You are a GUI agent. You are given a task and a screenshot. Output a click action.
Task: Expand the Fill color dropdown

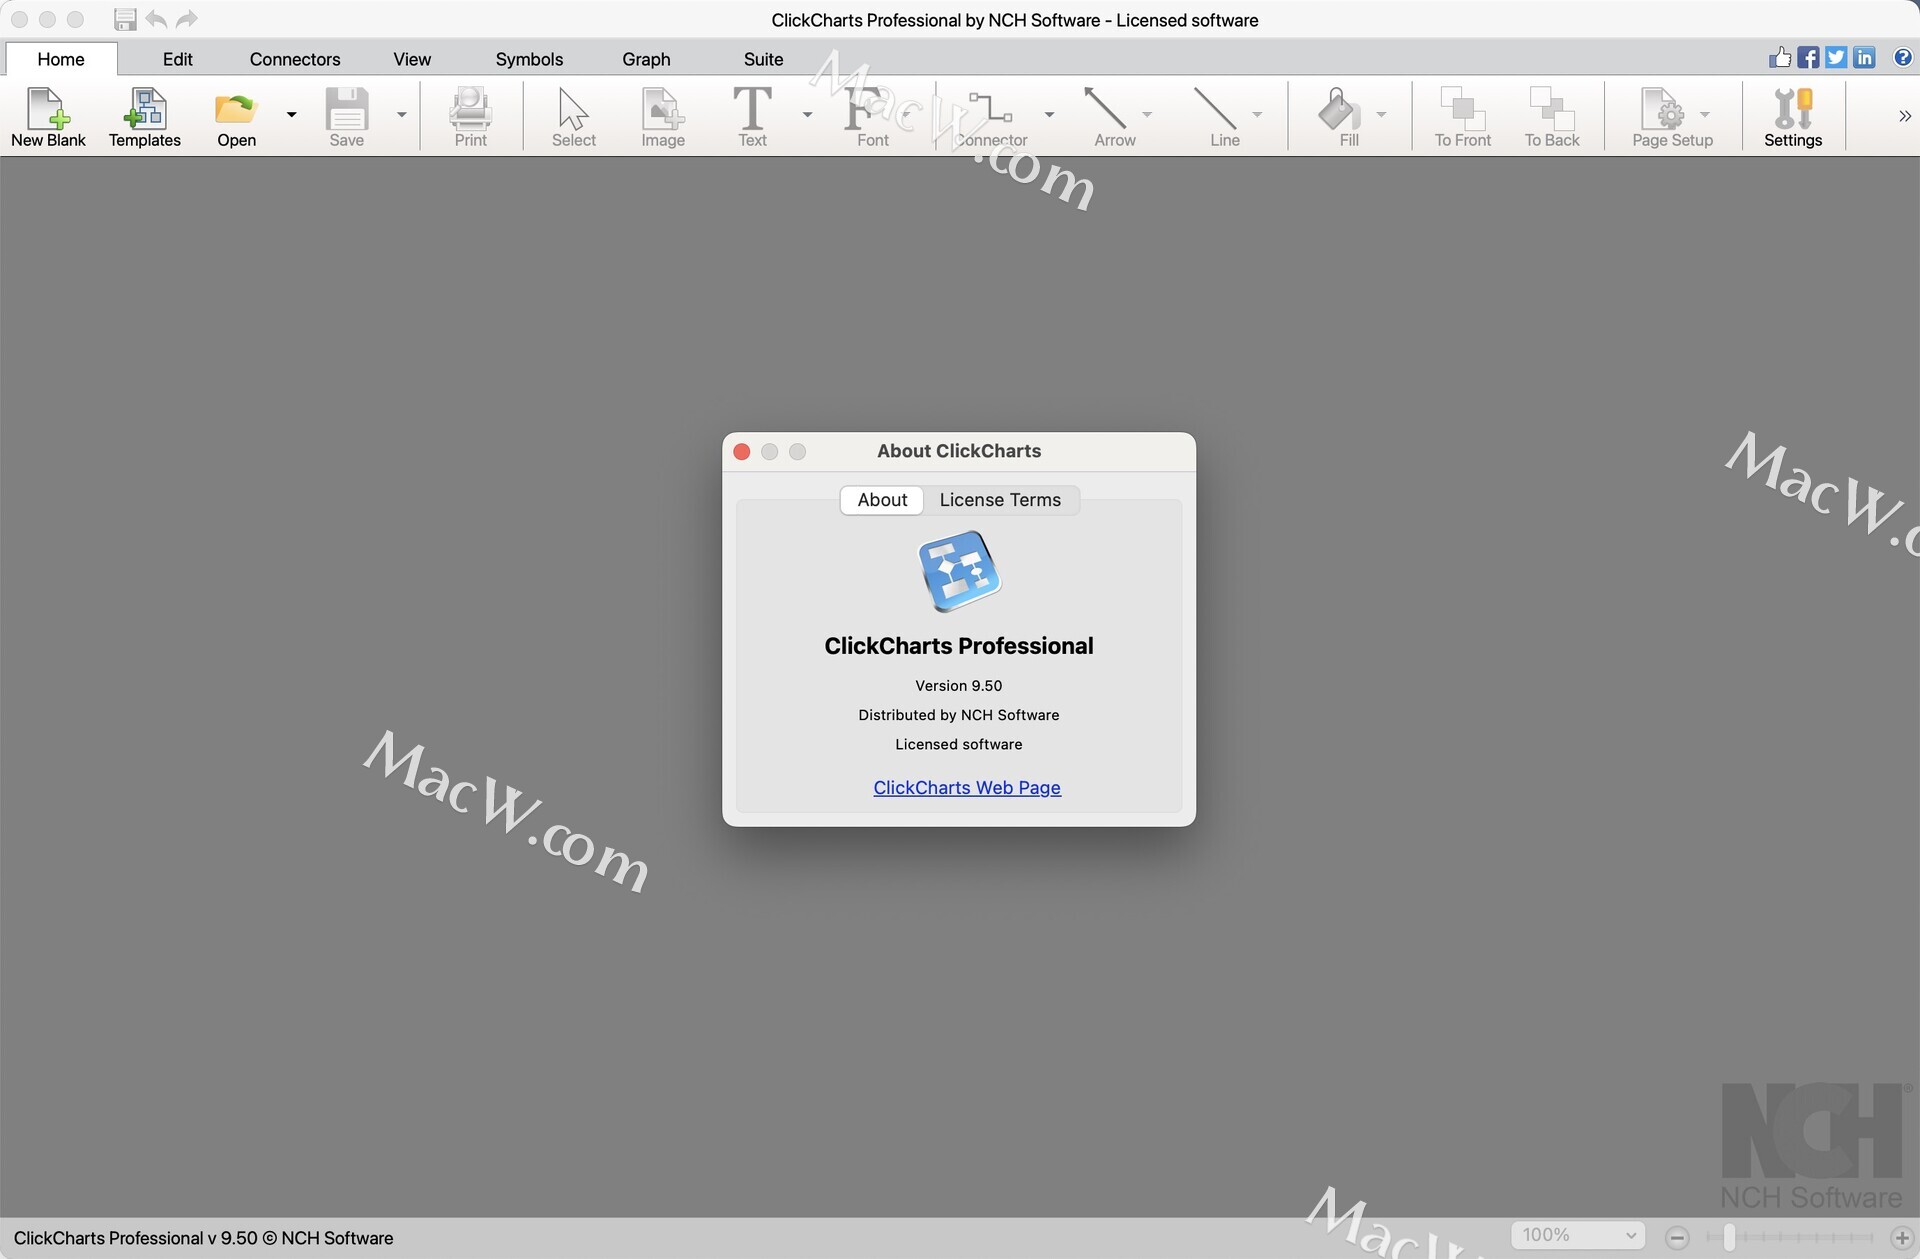coord(1381,114)
